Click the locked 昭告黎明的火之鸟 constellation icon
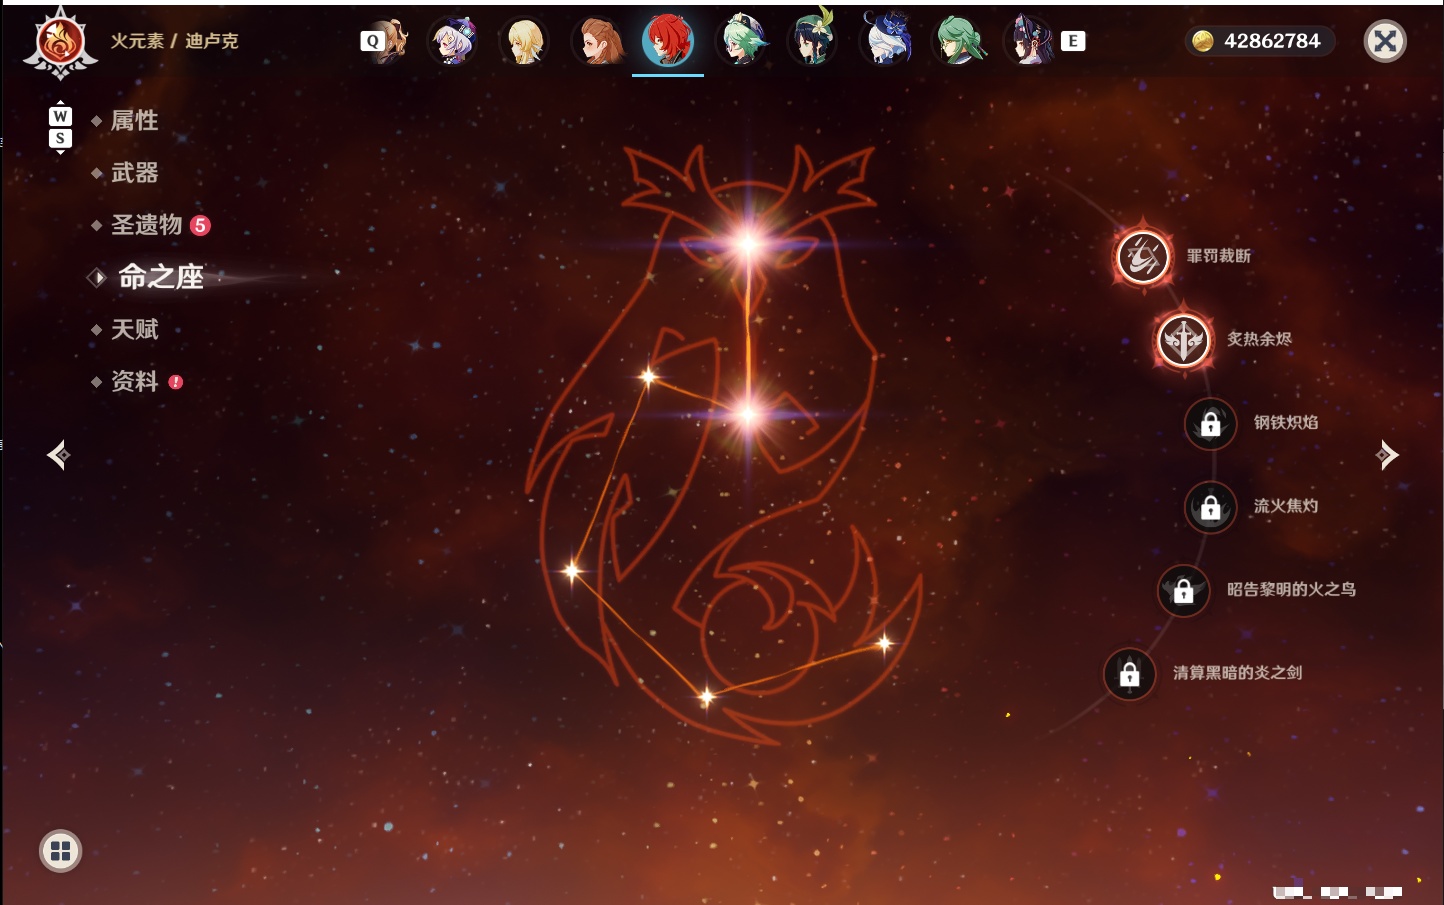The image size is (1444, 905). [x=1183, y=591]
